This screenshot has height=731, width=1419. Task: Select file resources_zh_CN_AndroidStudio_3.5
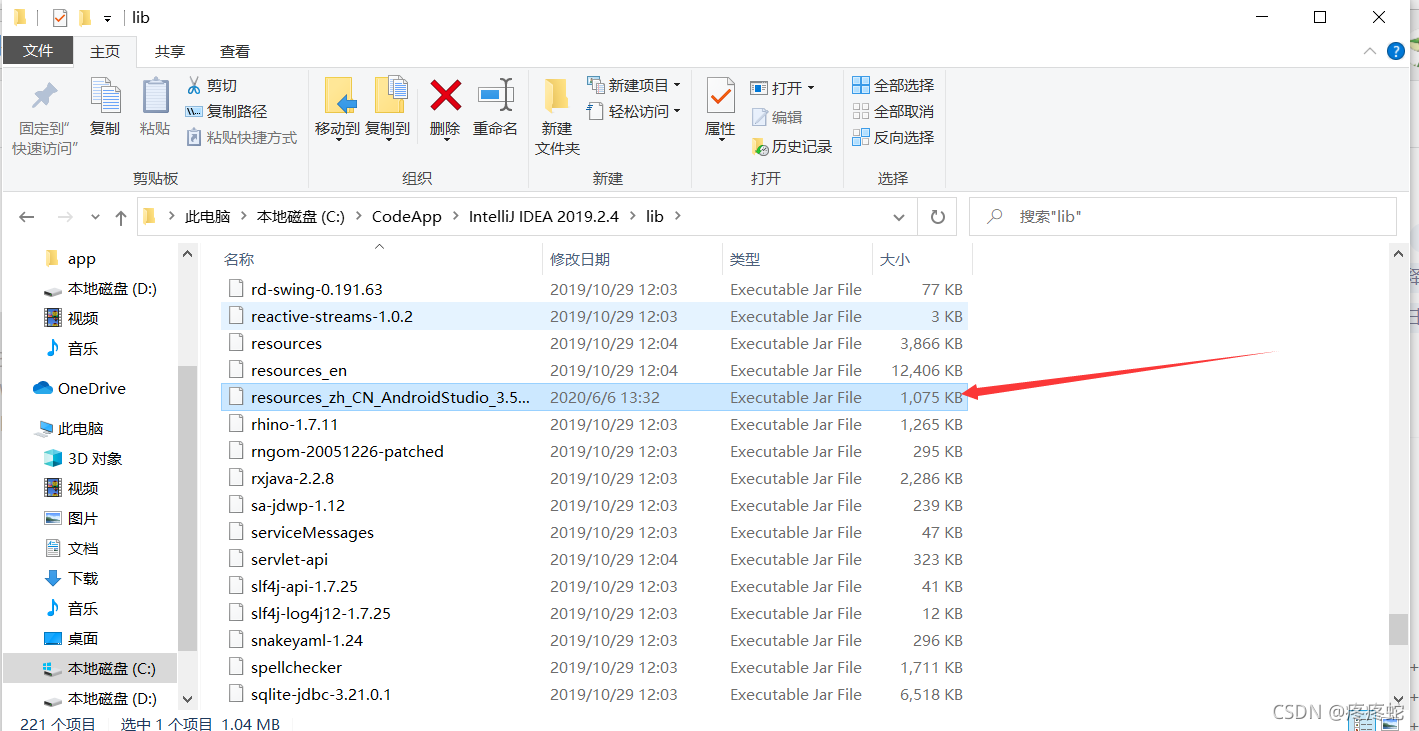click(594, 397)
